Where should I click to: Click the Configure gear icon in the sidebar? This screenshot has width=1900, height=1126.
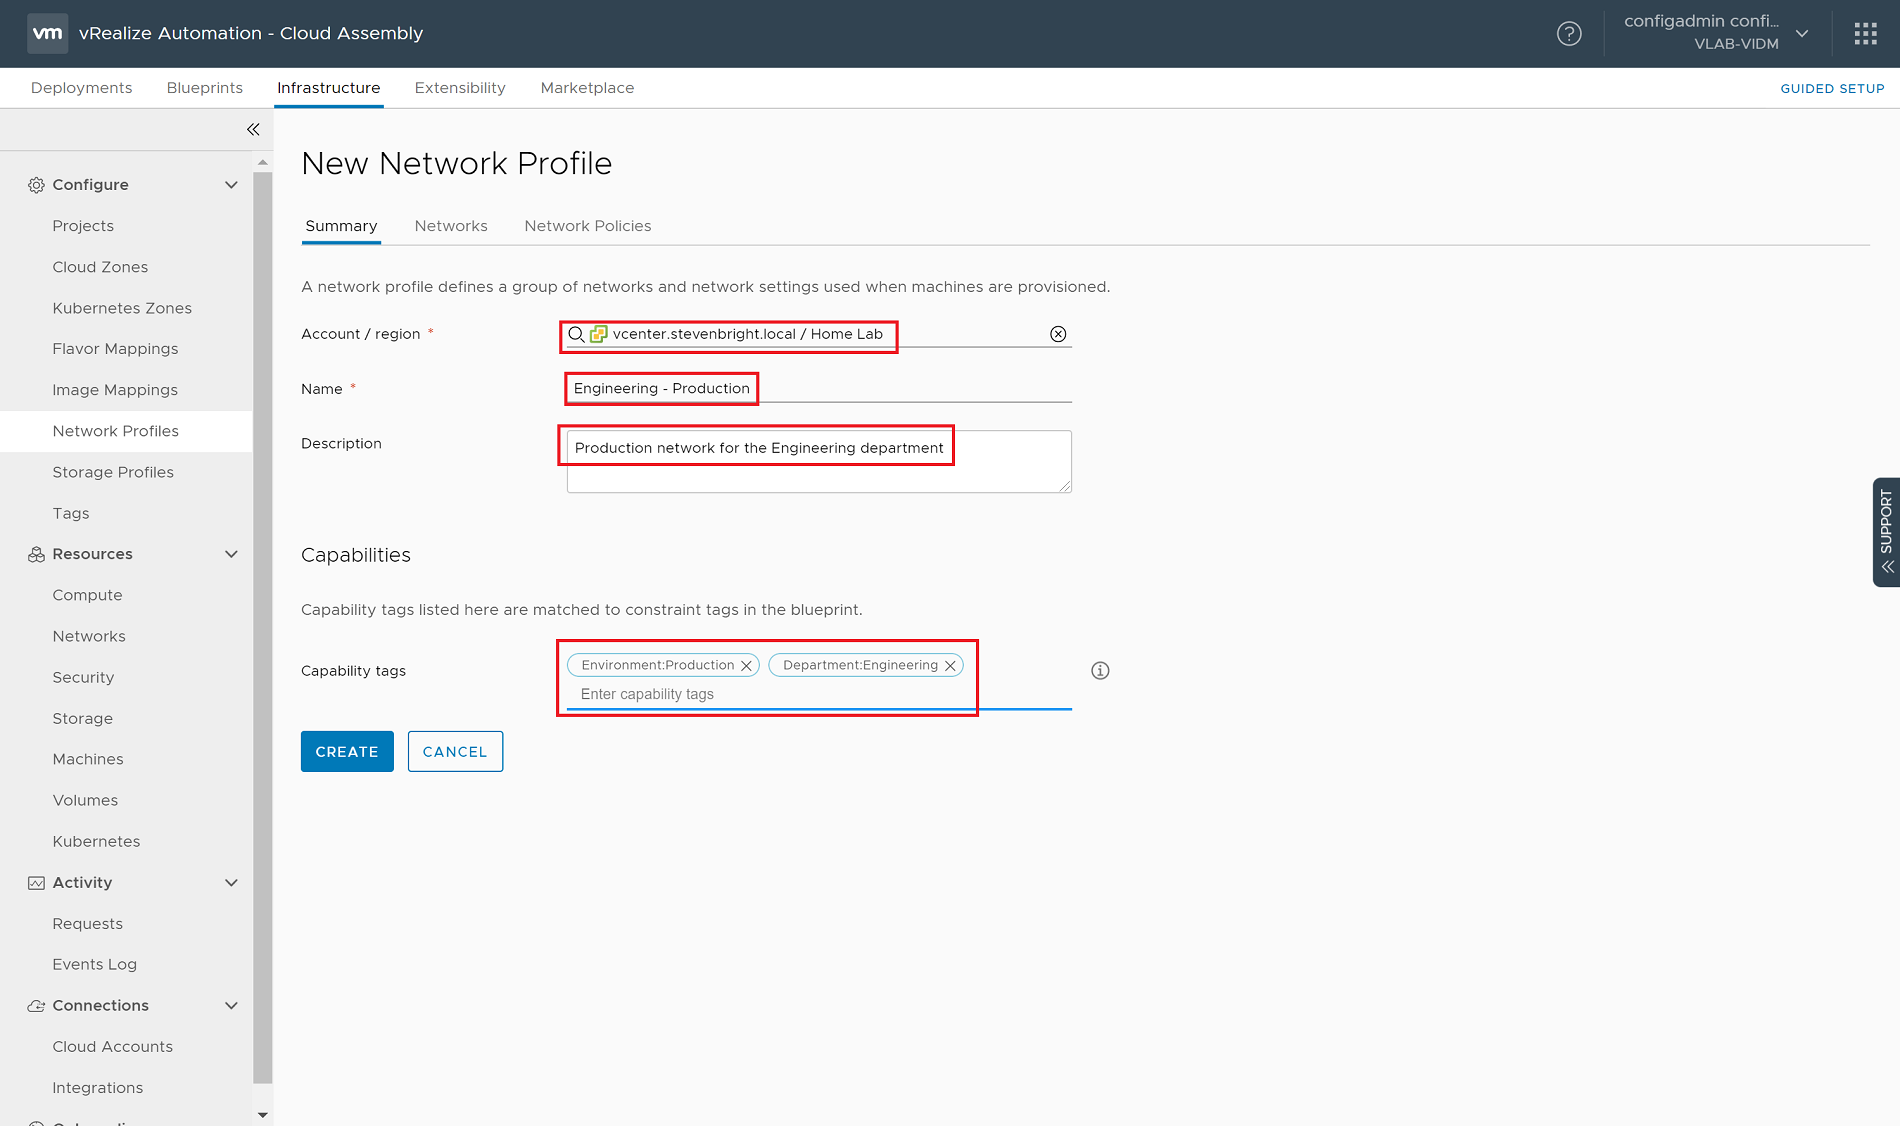(35, 184)
